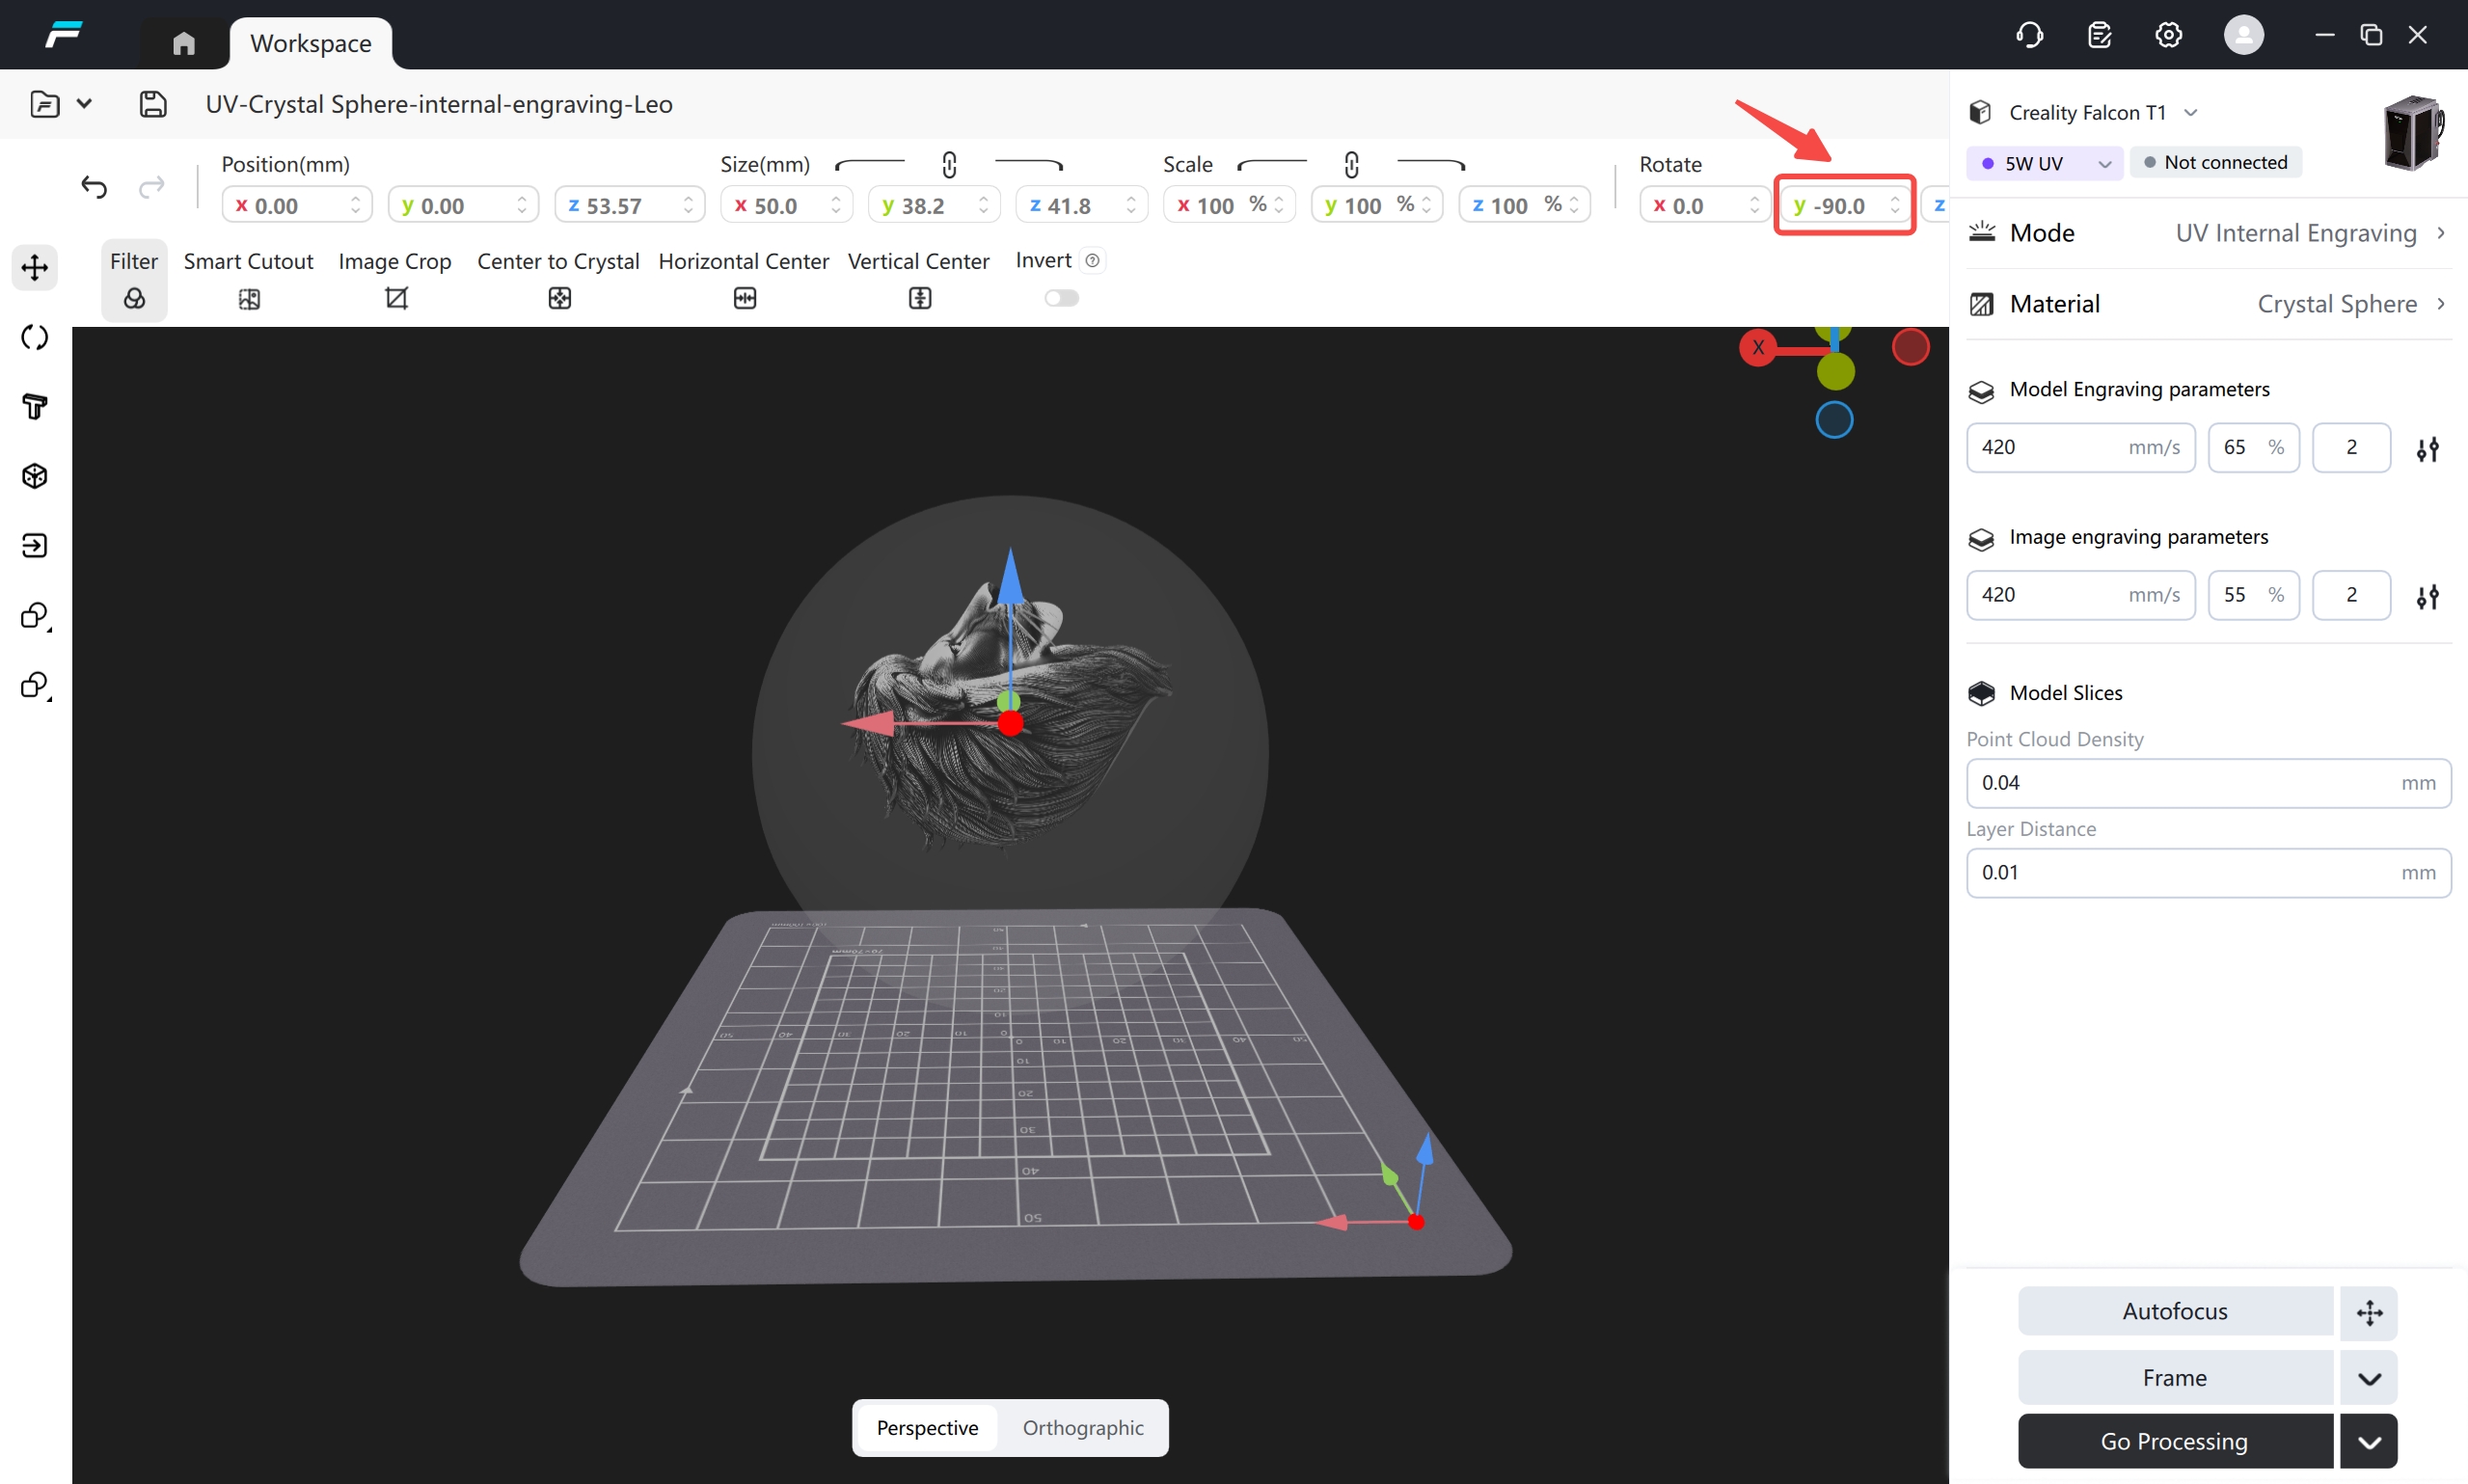Select the Move tool in left sidebar

(35, 268)
